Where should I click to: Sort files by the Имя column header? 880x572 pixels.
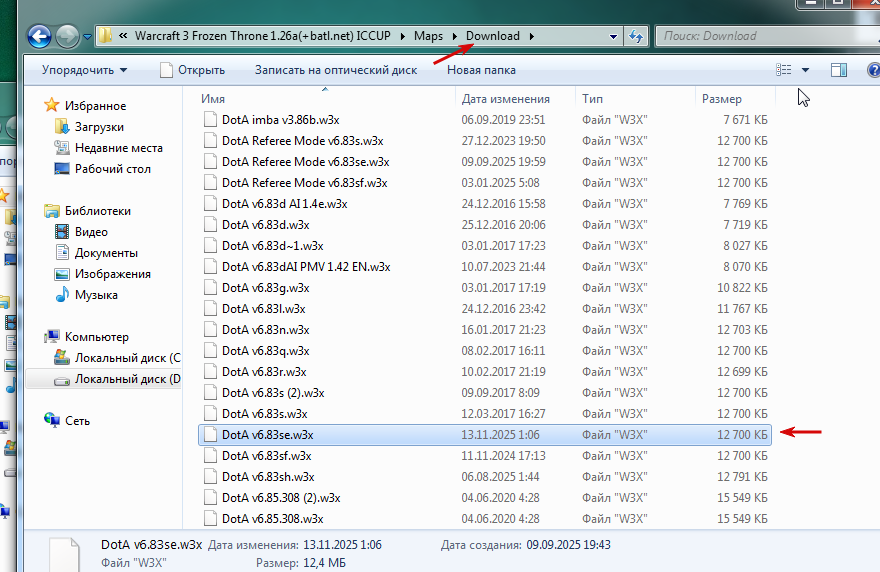(x=328, y=99)
